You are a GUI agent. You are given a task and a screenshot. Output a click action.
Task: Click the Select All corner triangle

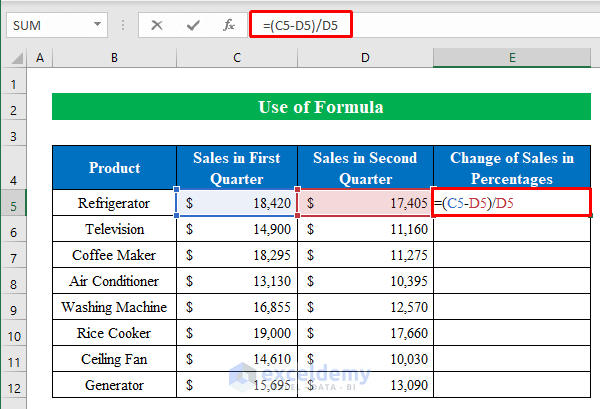tap(16, 59)
